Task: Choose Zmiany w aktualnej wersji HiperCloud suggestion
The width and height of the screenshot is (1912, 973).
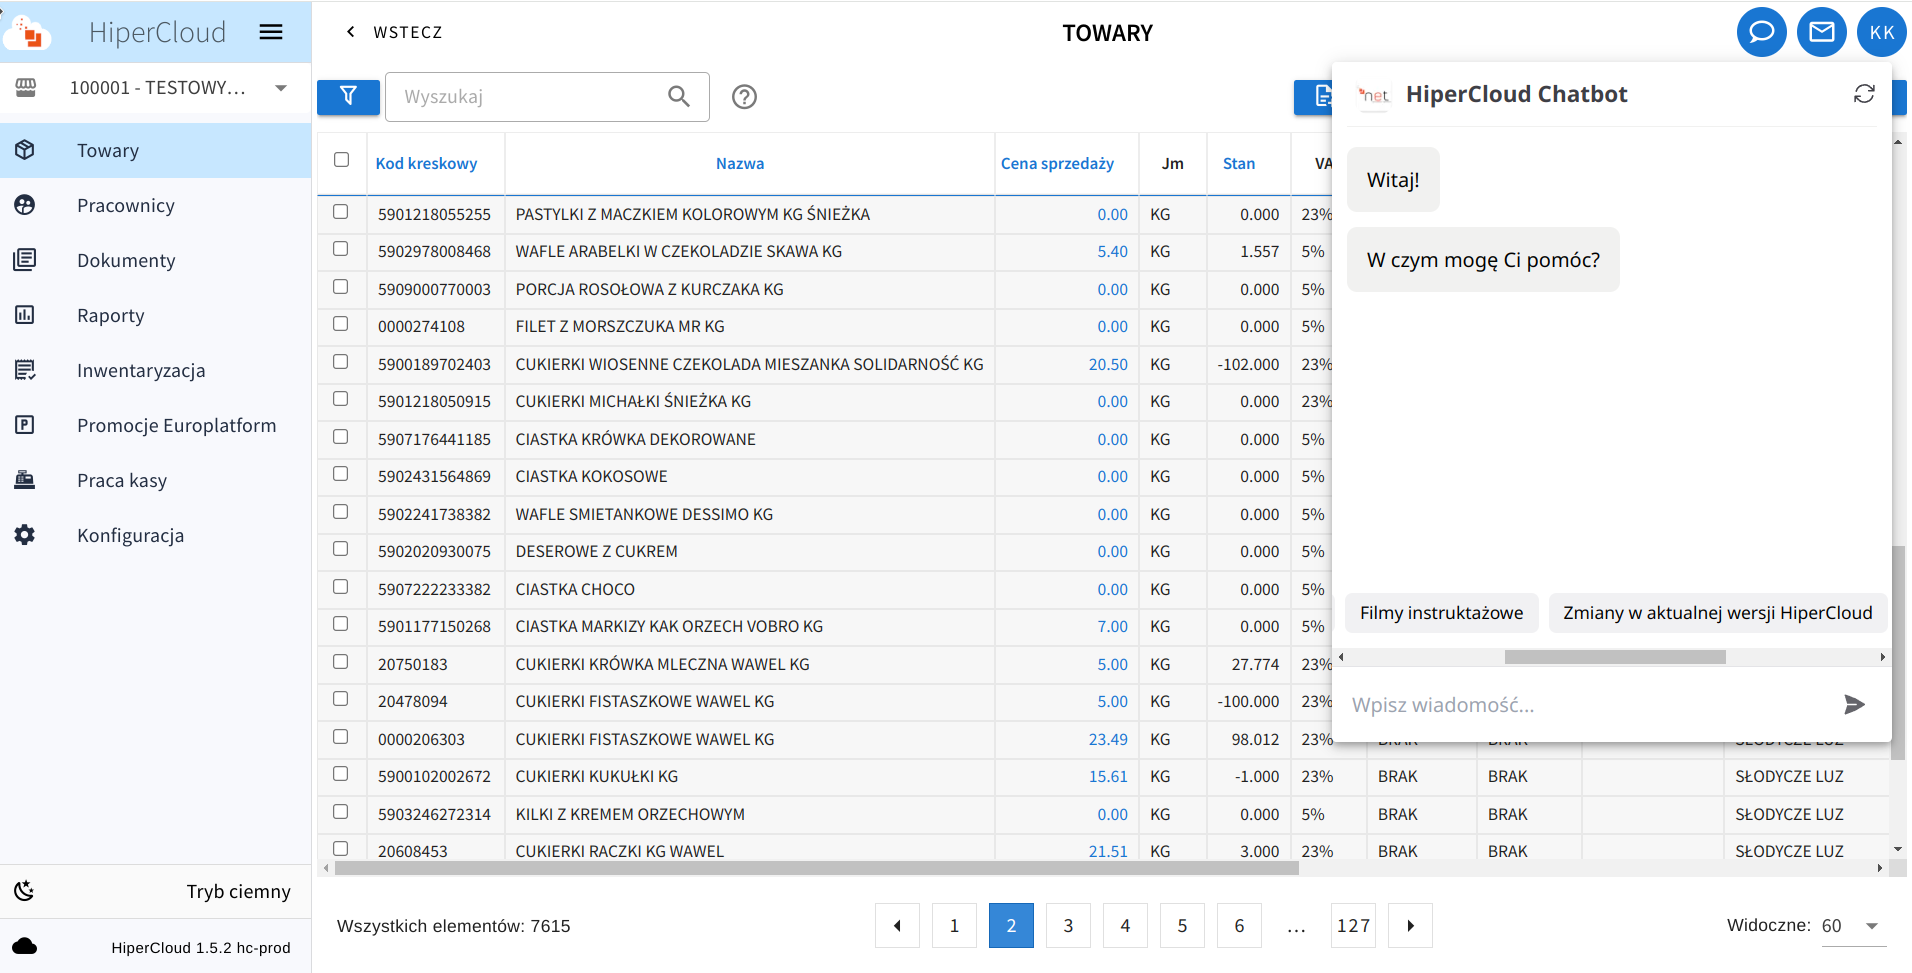Action: 1718,613
